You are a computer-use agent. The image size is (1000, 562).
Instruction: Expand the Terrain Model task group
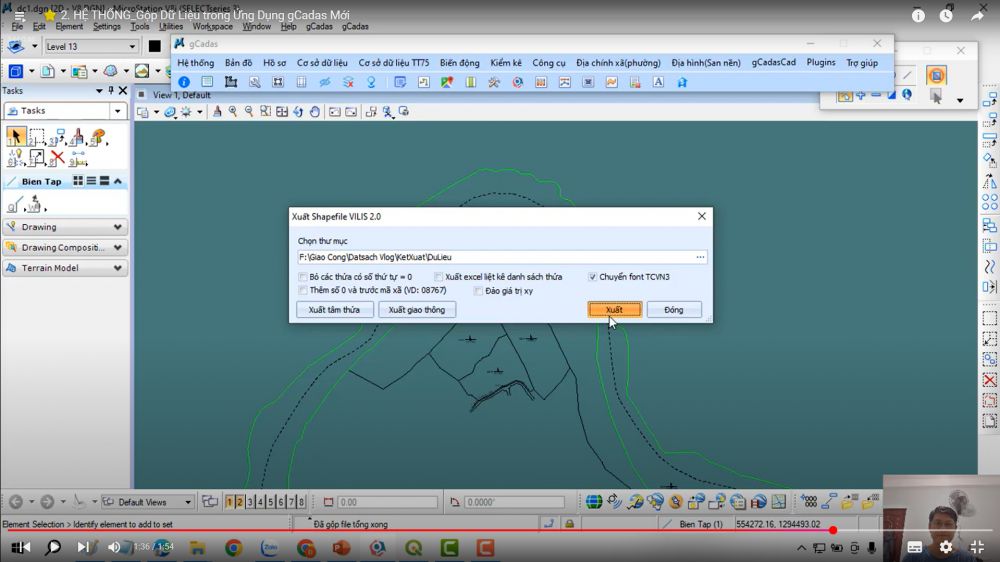click(x=118, y=268)
